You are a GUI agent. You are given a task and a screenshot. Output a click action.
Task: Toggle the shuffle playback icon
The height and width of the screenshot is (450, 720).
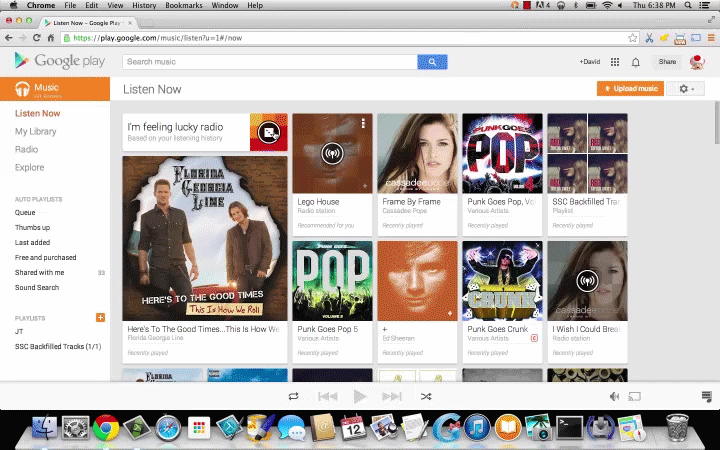tap(426, 396)
